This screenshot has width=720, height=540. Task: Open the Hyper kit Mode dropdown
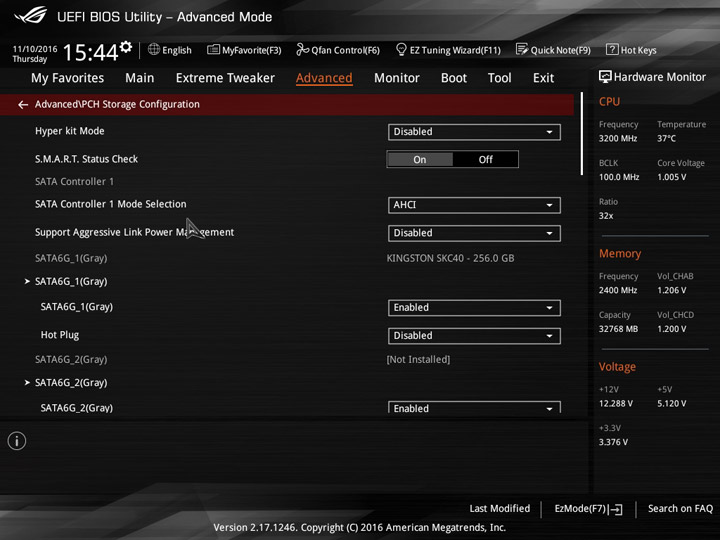point(474,132)
